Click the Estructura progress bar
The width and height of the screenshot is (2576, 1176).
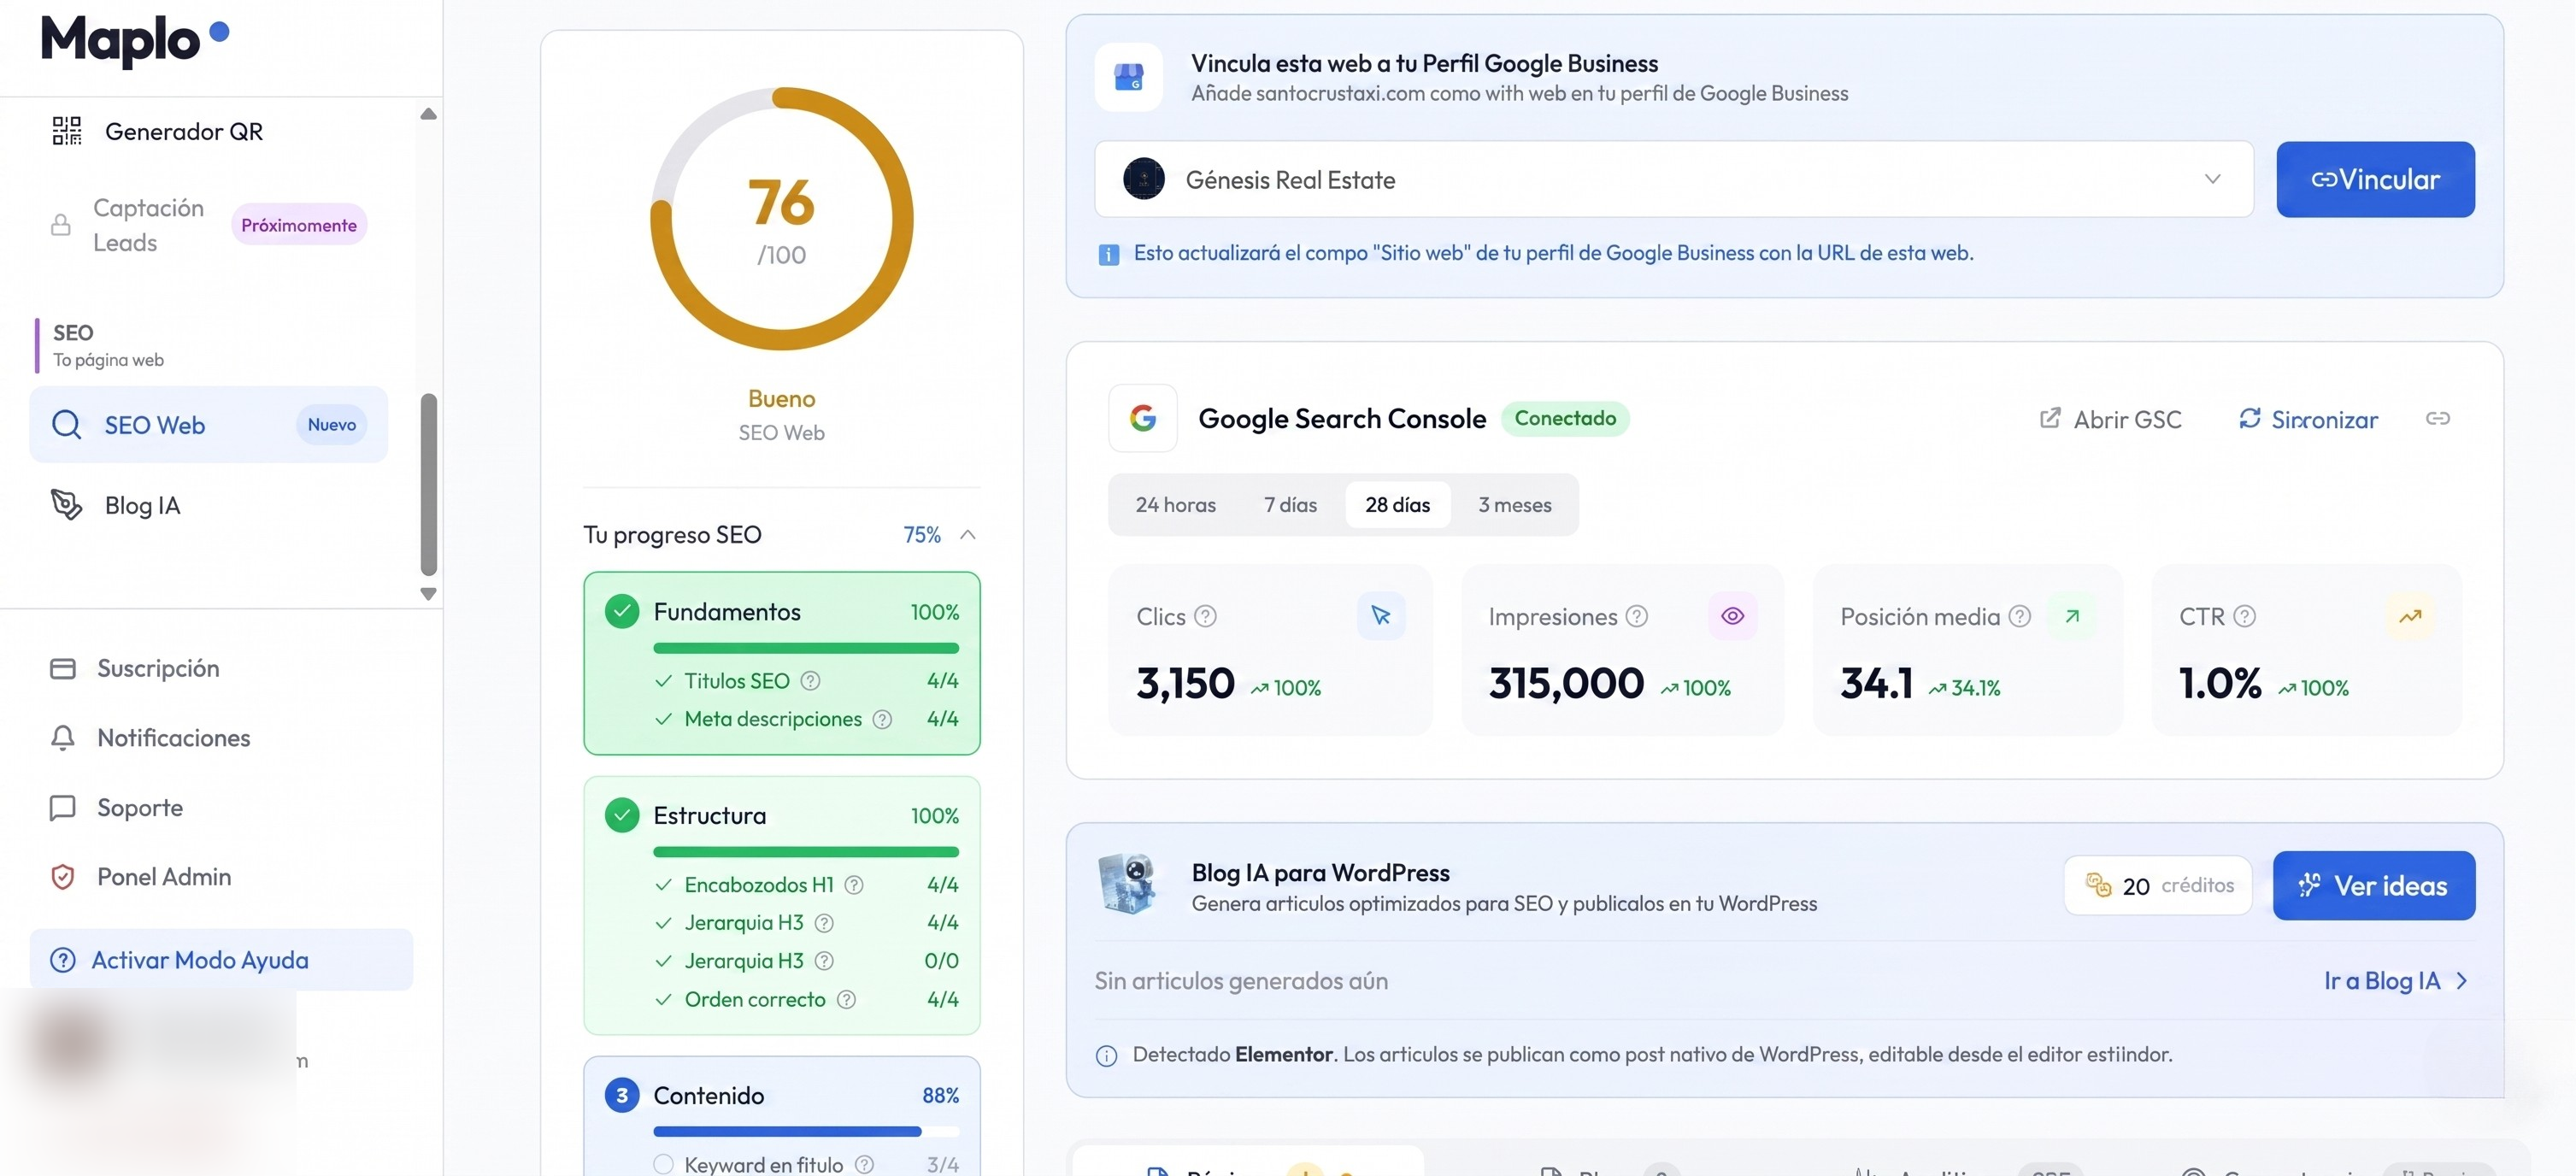click(806, 852)
